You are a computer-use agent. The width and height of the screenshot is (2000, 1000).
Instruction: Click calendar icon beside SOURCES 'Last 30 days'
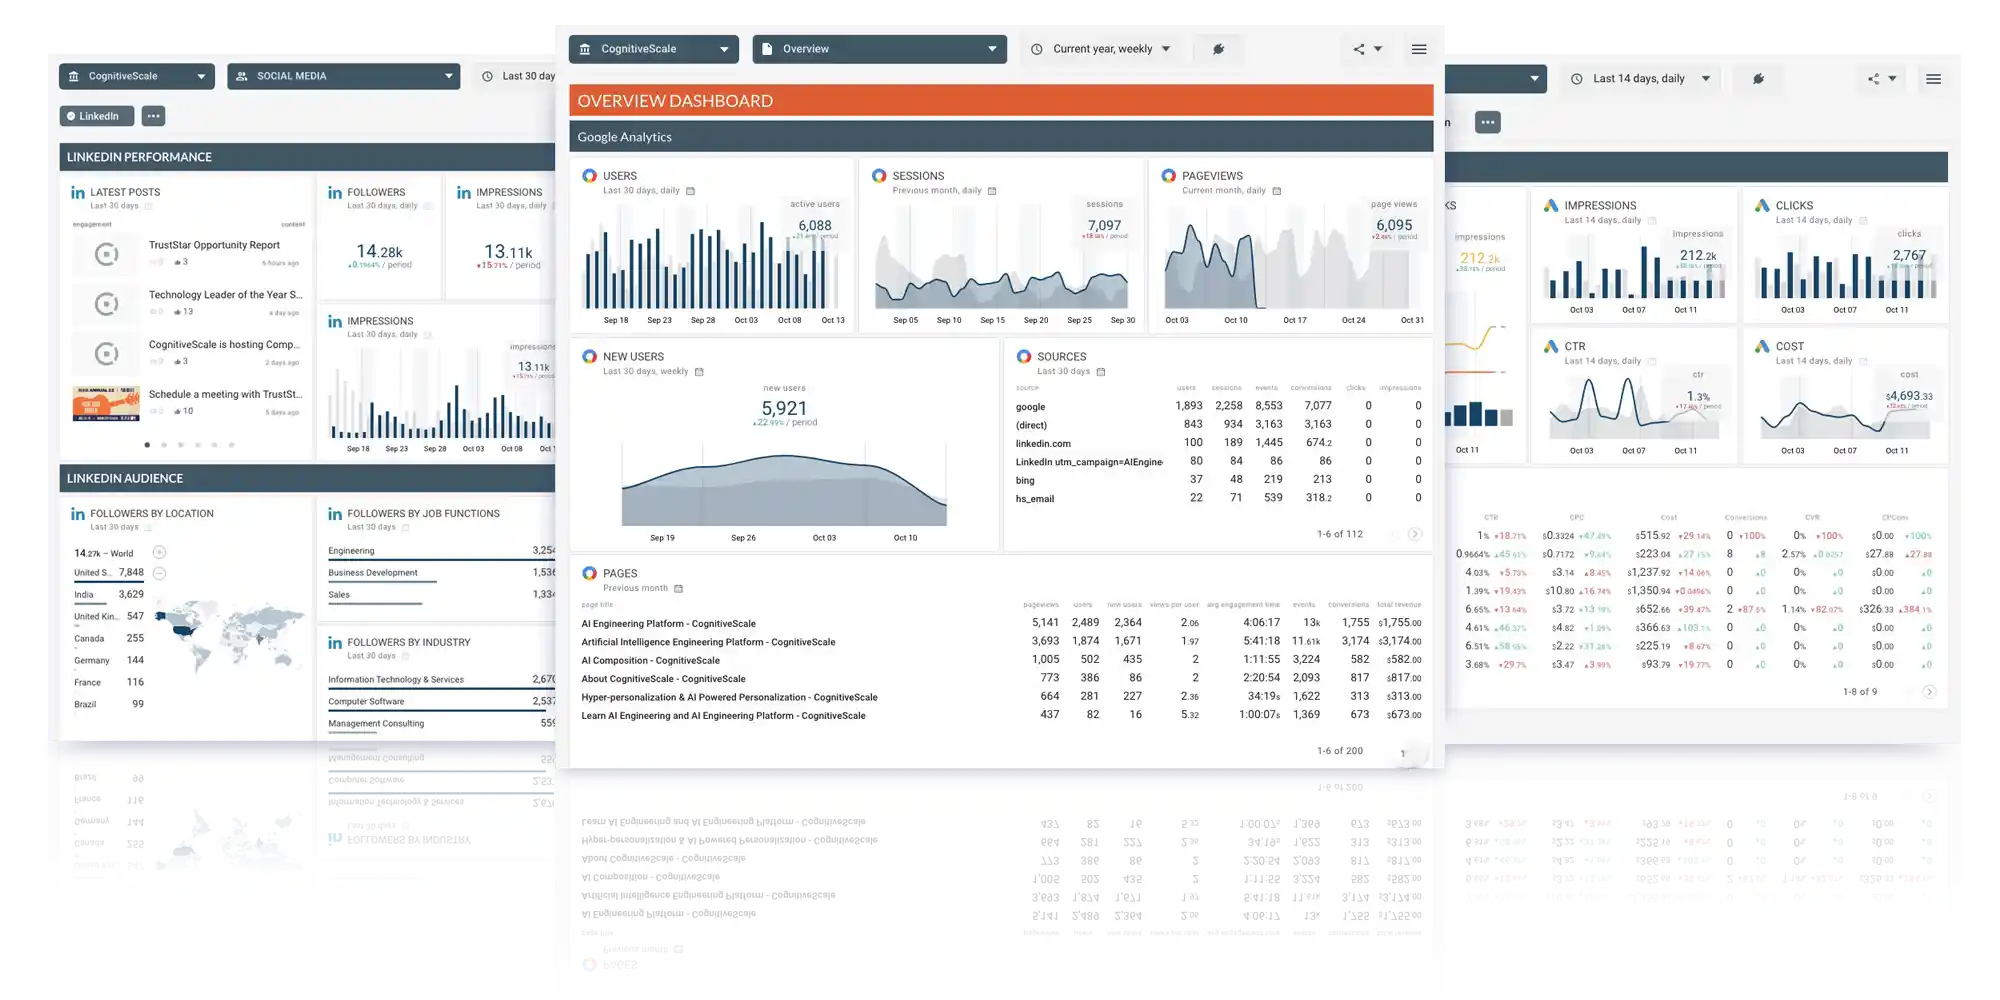coord(1100,372)
